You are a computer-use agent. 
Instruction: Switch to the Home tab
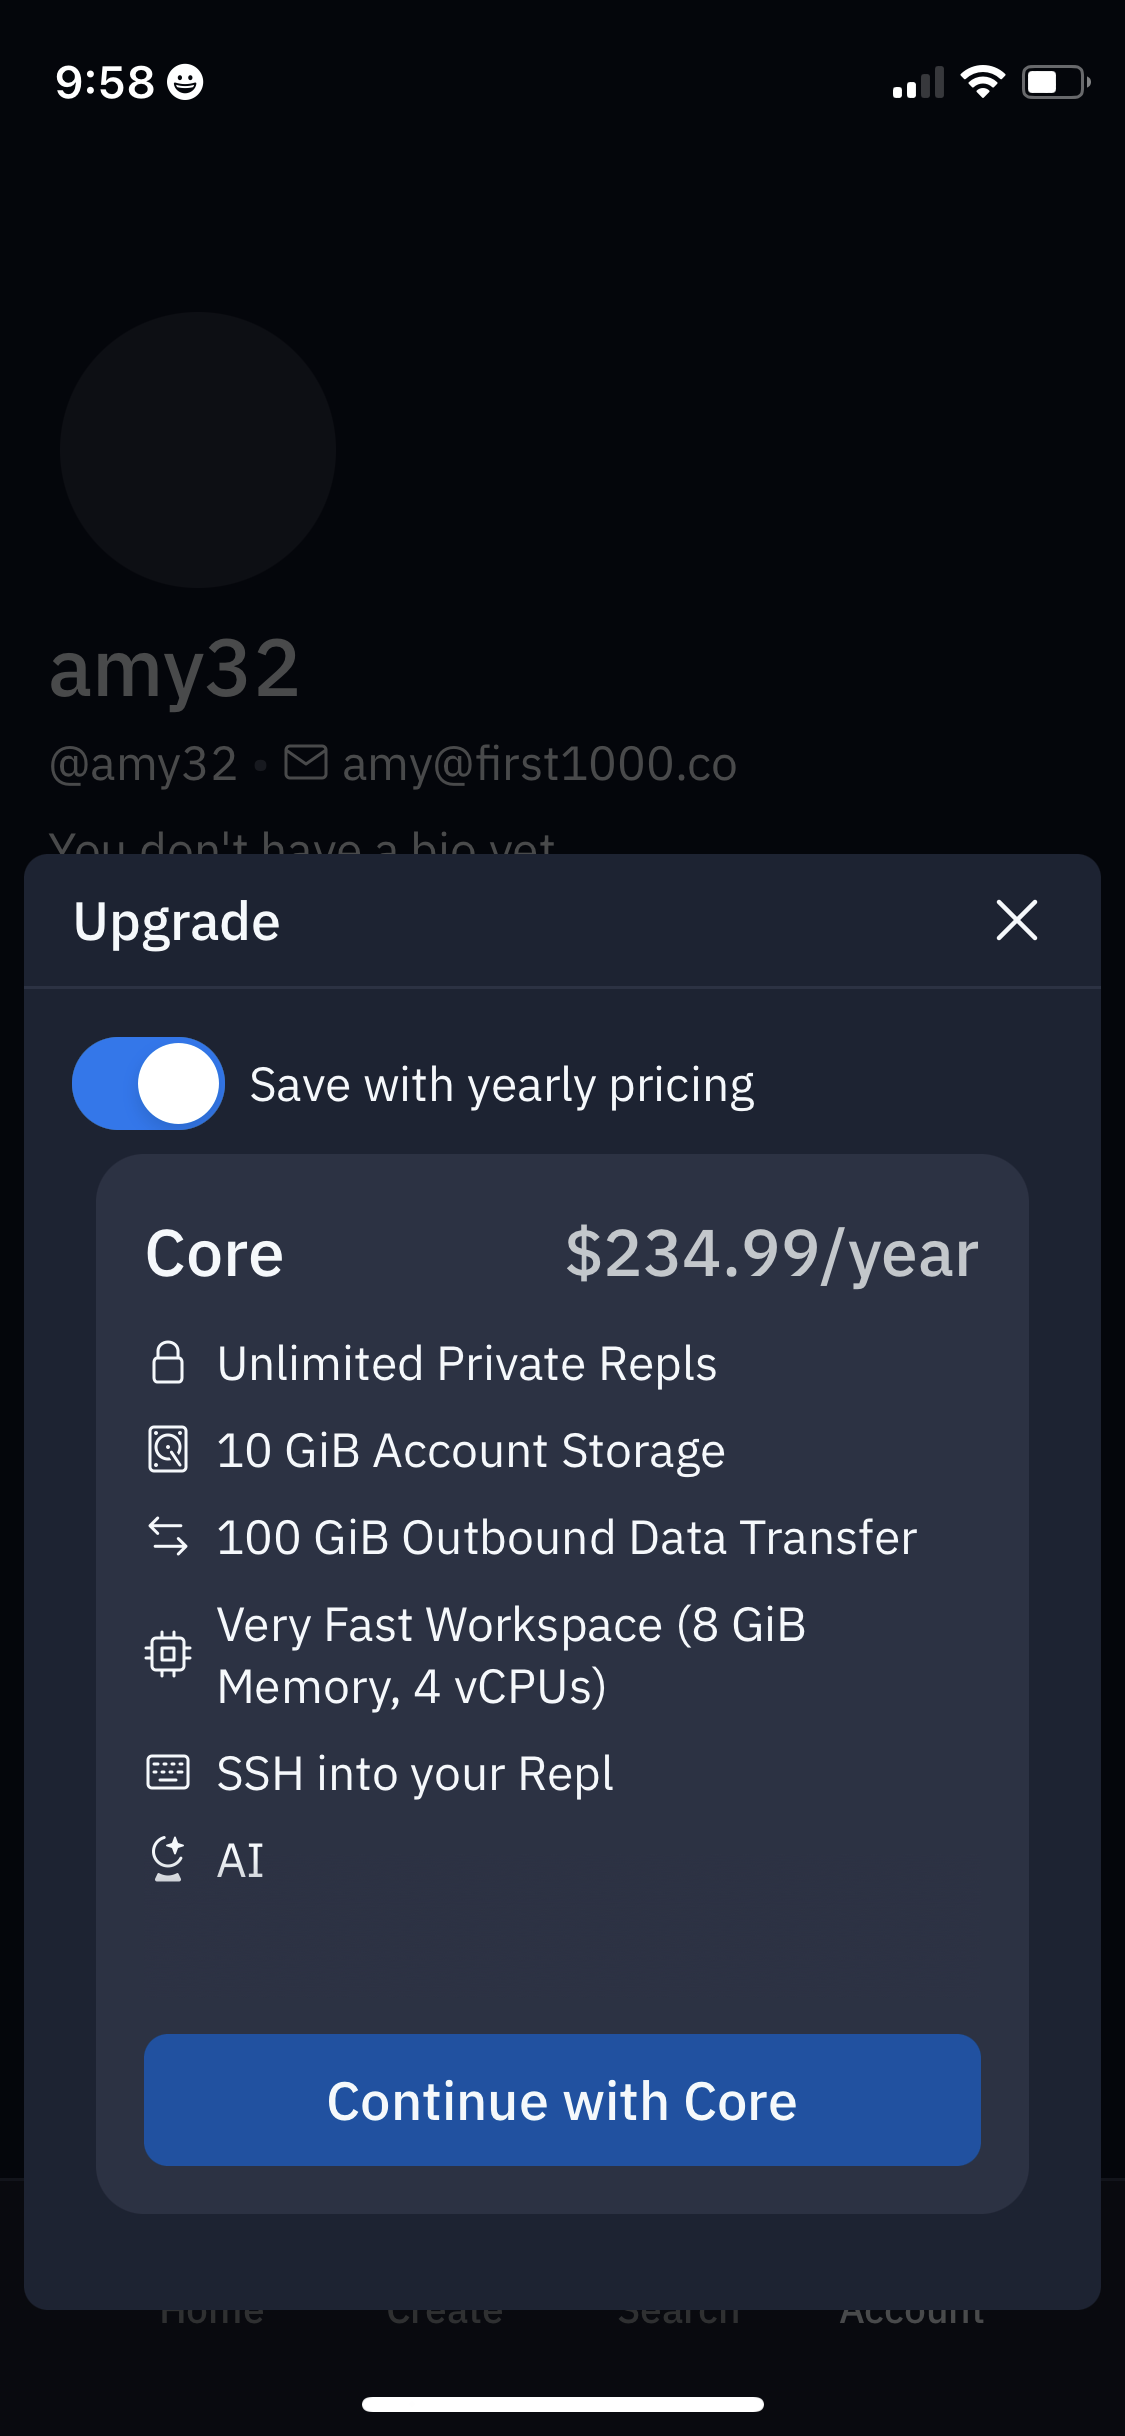pos(212,2314)
